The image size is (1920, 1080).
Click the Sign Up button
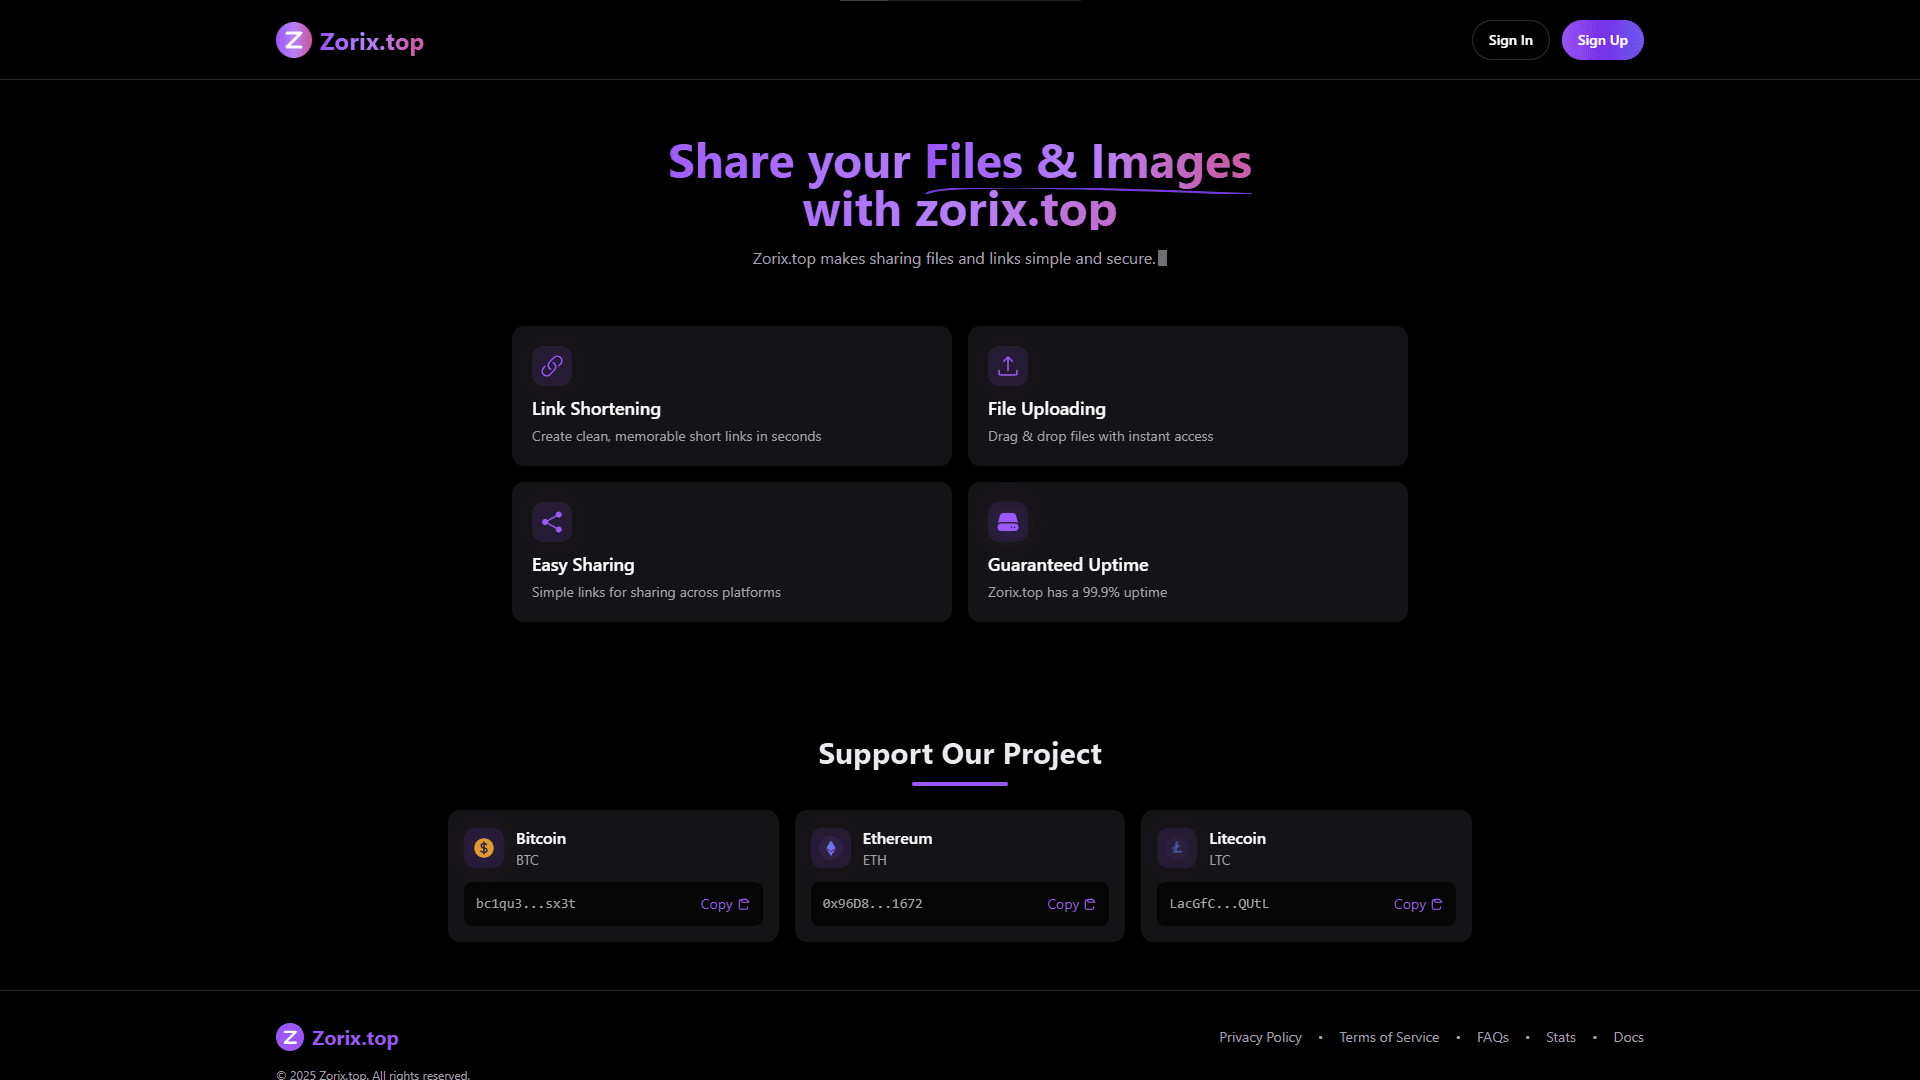[1602, 39]
